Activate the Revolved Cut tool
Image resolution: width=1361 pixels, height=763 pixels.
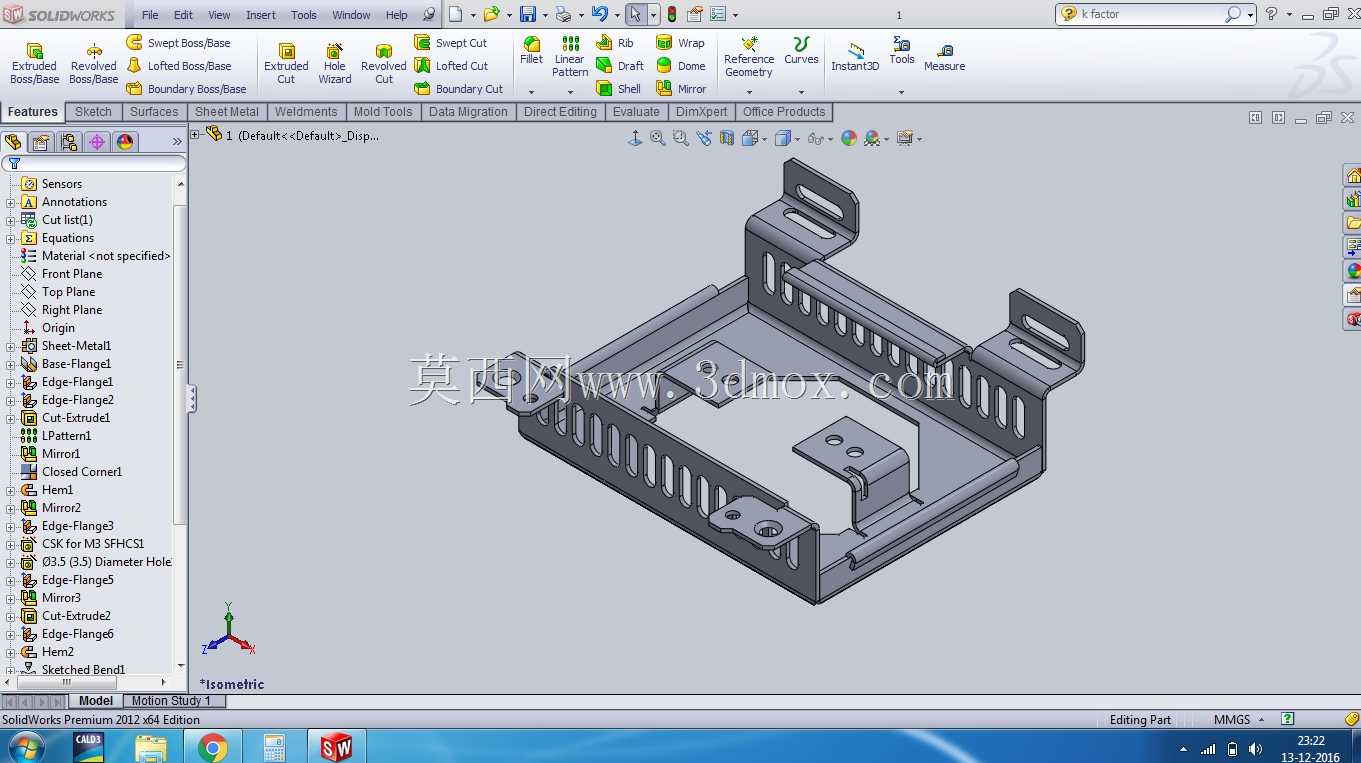coord(384,64)
